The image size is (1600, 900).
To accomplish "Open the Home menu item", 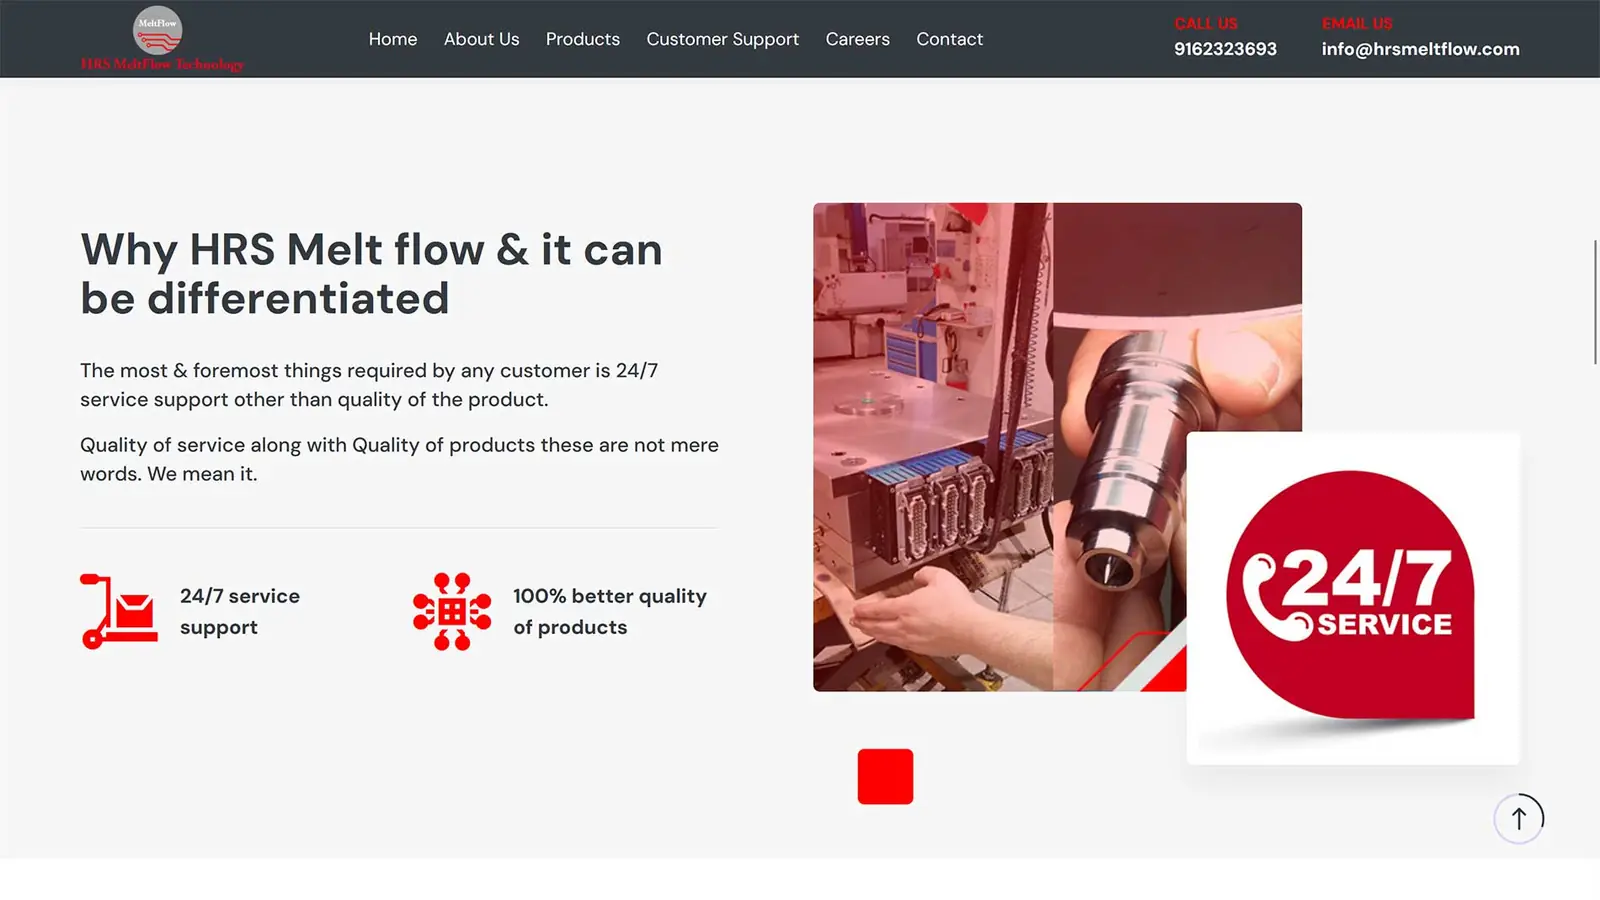I will tap(393, 39).
